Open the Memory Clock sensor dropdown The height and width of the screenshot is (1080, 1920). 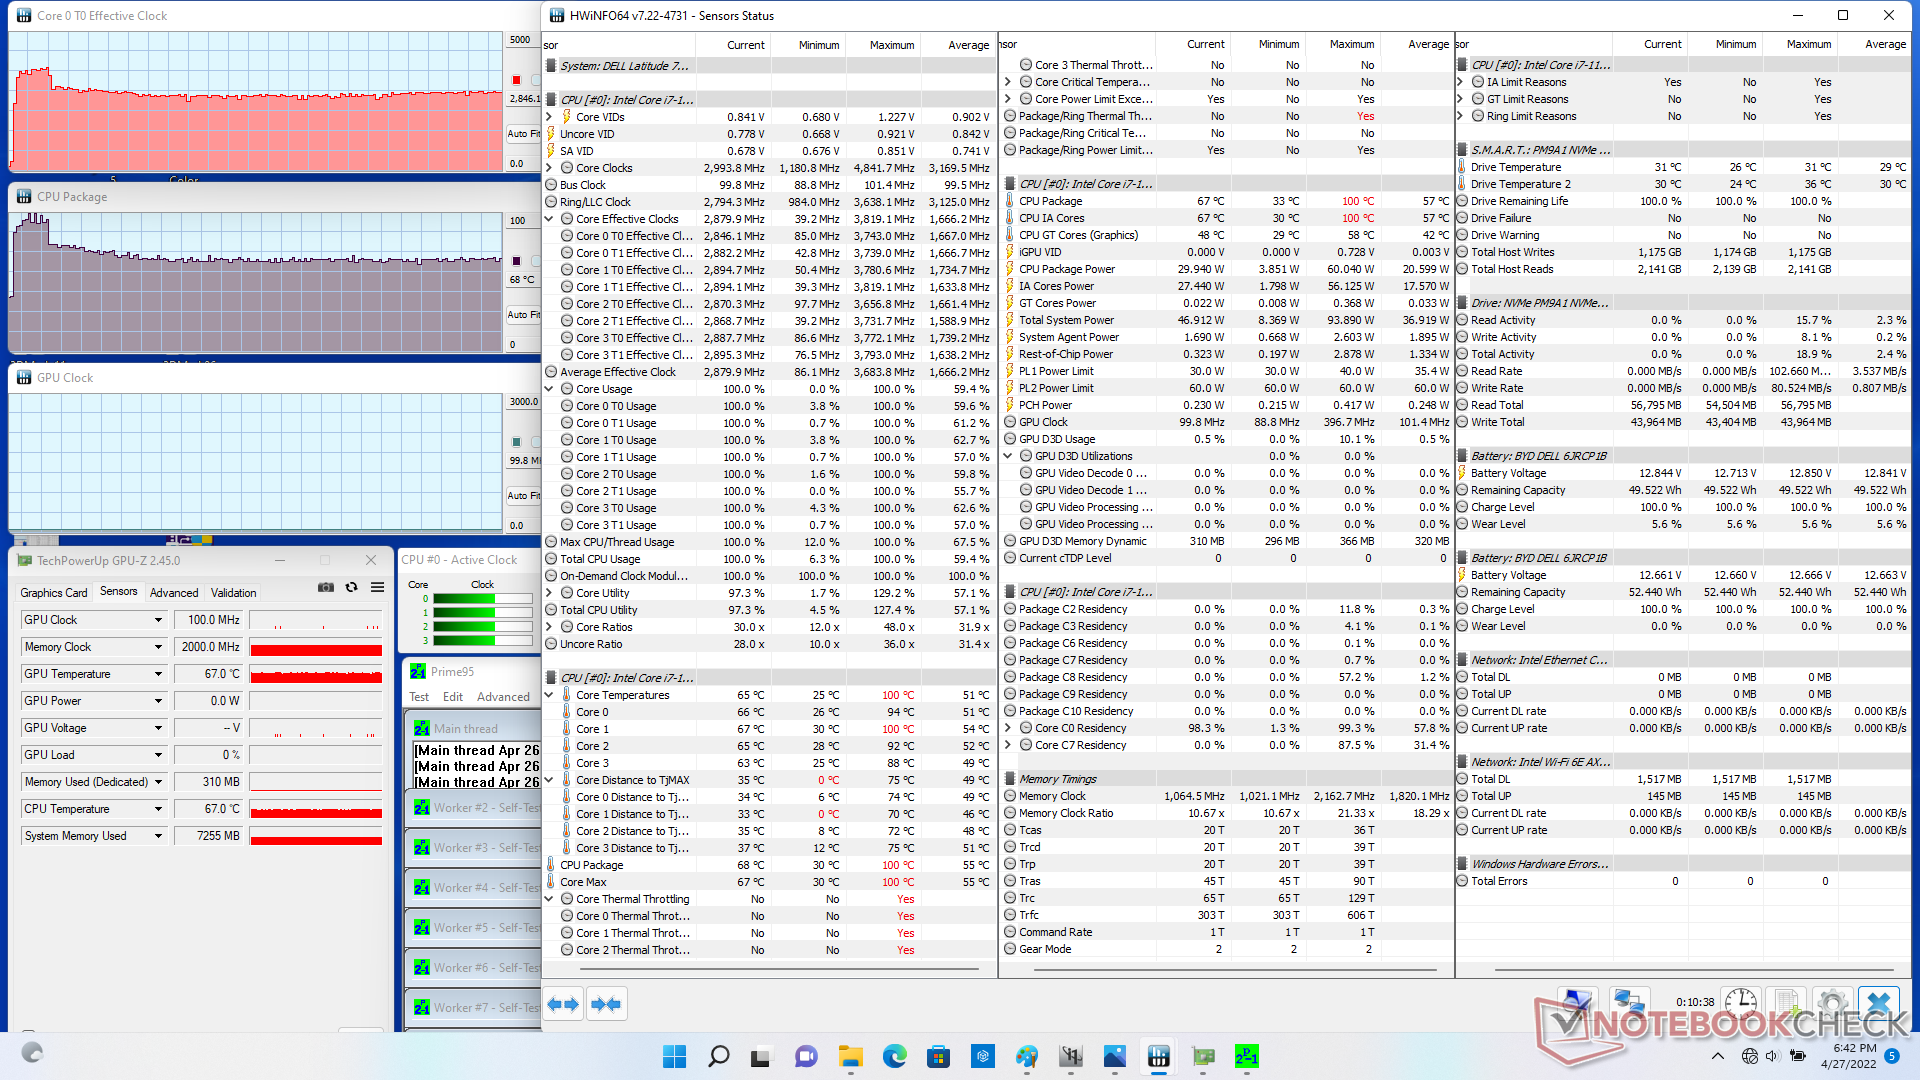158,648
